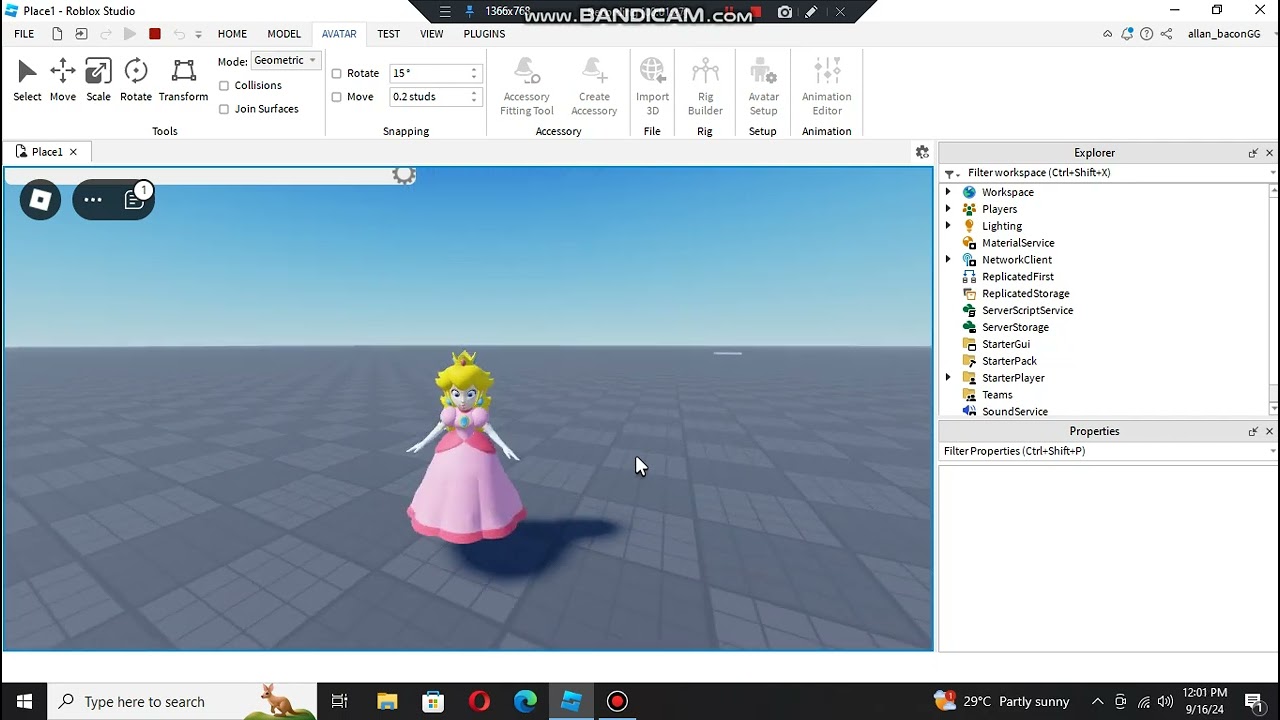This screenshot has height=720, width=1280.
Task: Choose the Rotate tool
Action: click(136, 80)
